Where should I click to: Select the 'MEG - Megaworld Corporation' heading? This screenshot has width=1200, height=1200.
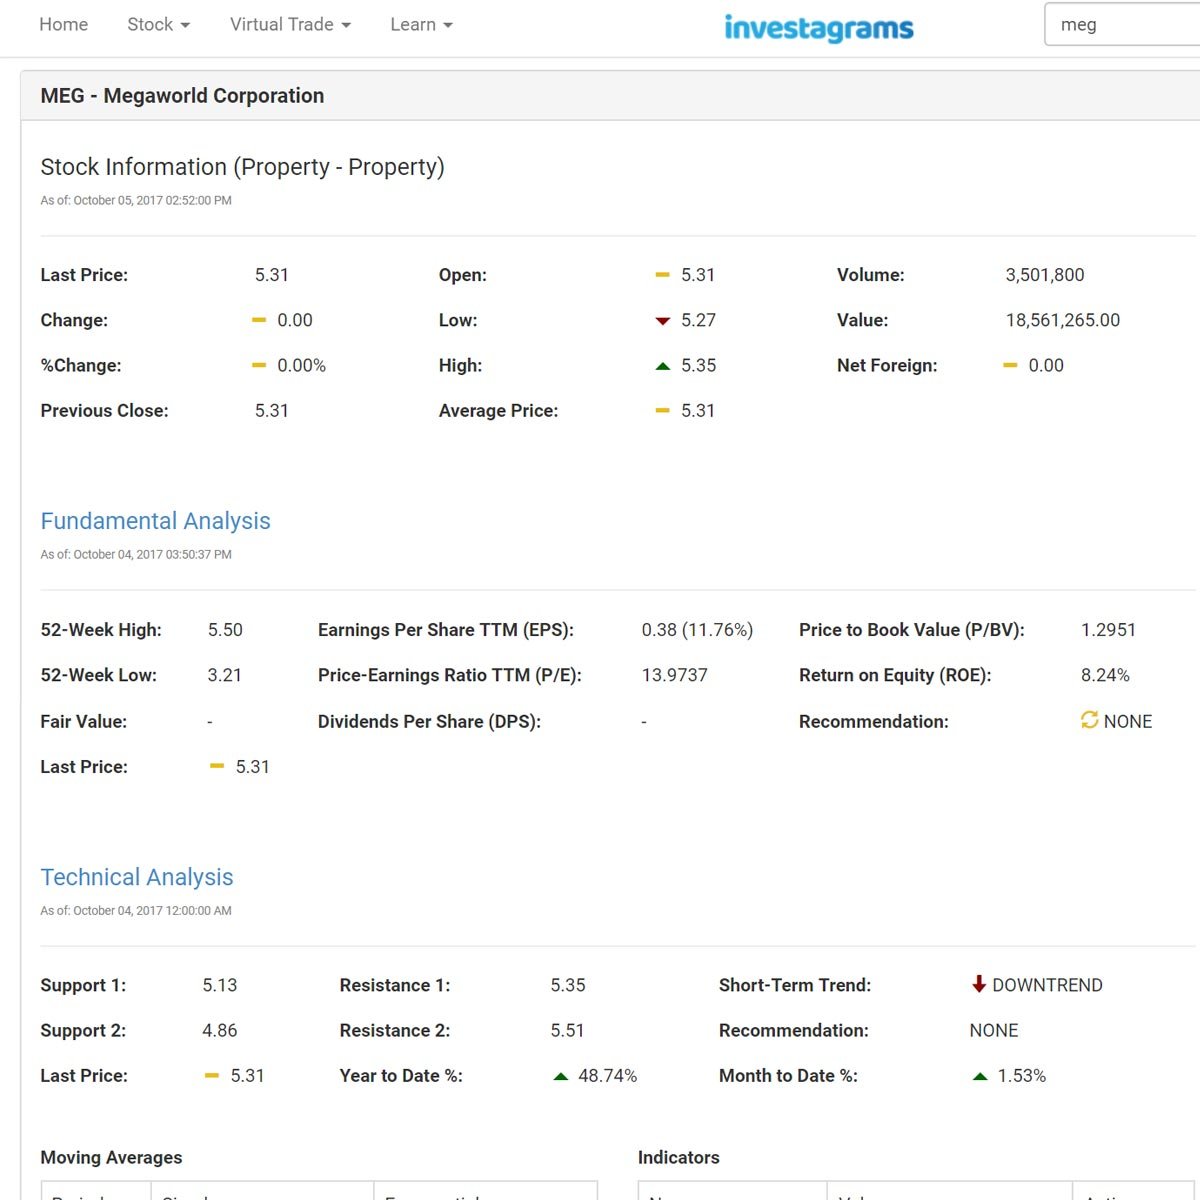[182, 96]
